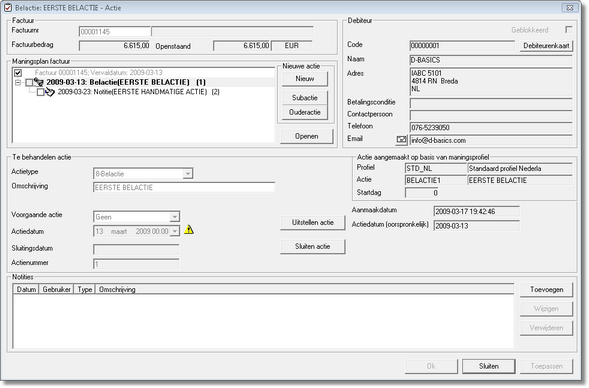Open the Actiedatum date picker dropdown

(175, 231)
